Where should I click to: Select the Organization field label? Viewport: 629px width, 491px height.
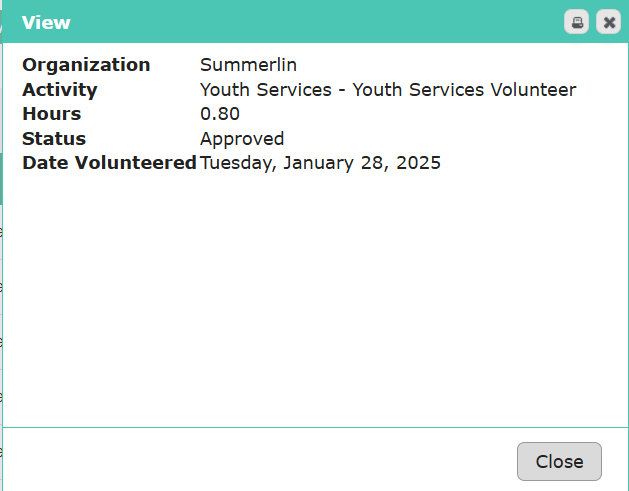click(x=86, y=65)
